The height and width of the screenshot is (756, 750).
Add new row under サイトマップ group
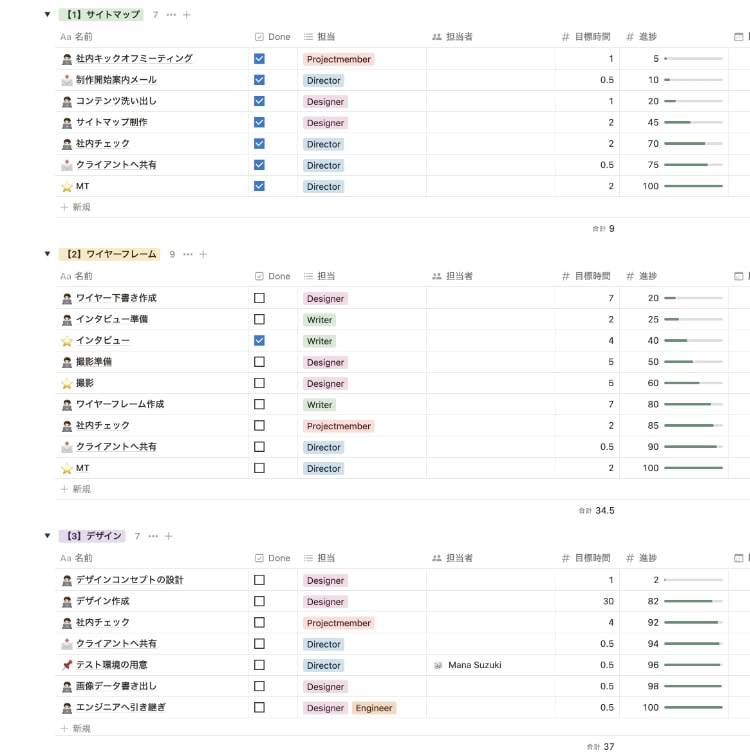click(x=76, y=207)
